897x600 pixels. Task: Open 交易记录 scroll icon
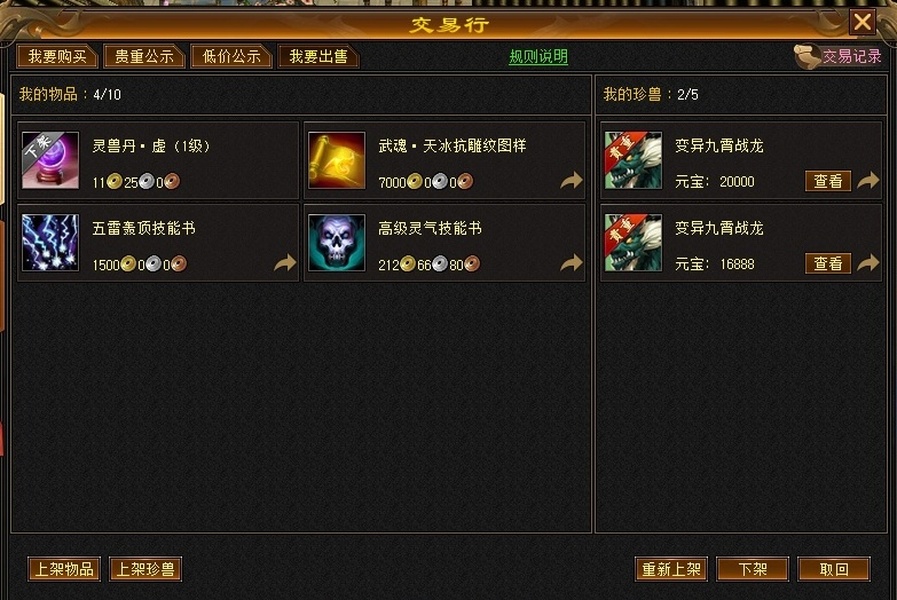[x=807, y=57]
